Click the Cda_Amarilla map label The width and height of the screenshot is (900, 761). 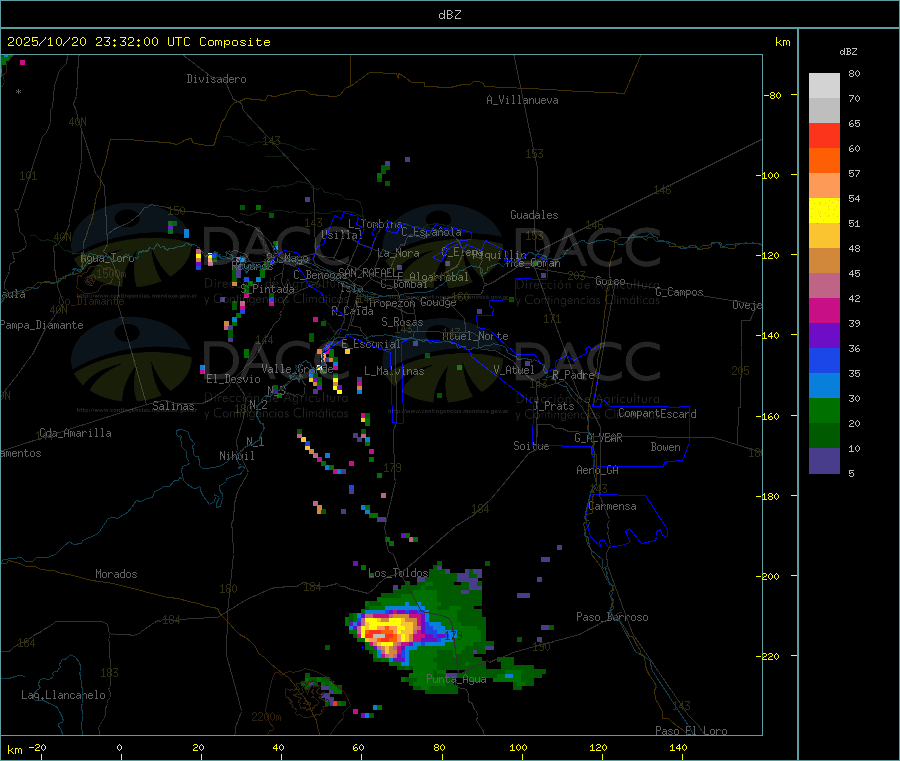point(75,433)
